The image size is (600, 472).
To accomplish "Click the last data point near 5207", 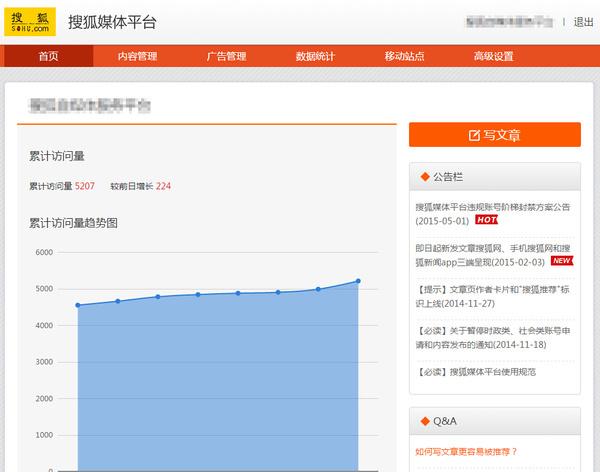I will [358, 281].
